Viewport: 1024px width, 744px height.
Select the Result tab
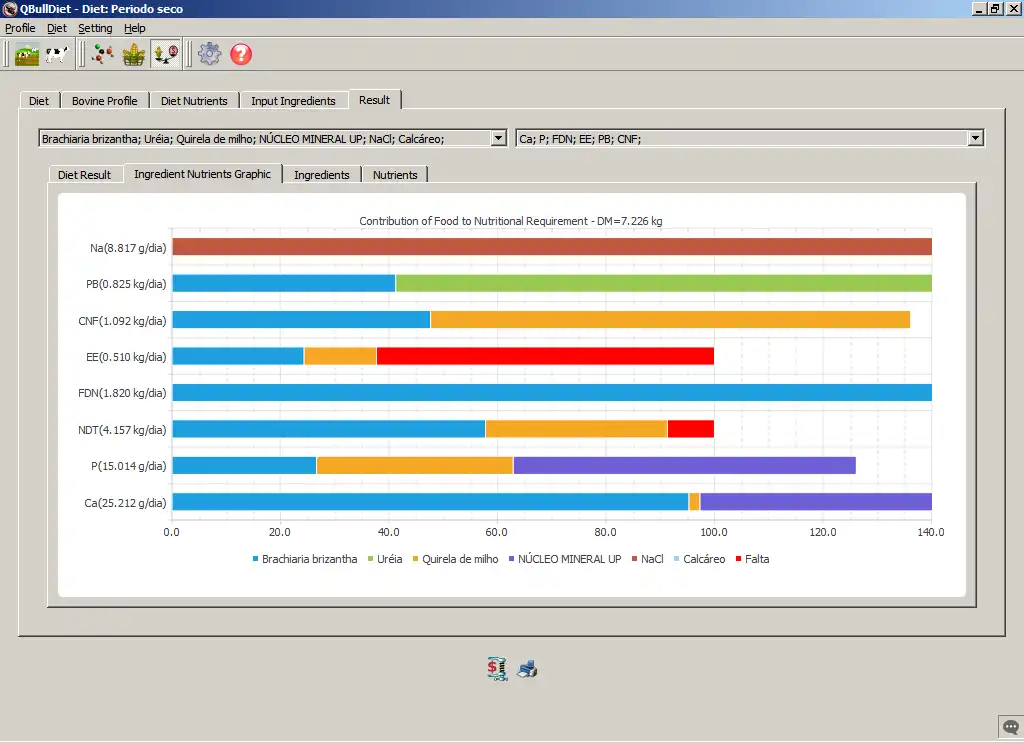[x=375, y=99]
